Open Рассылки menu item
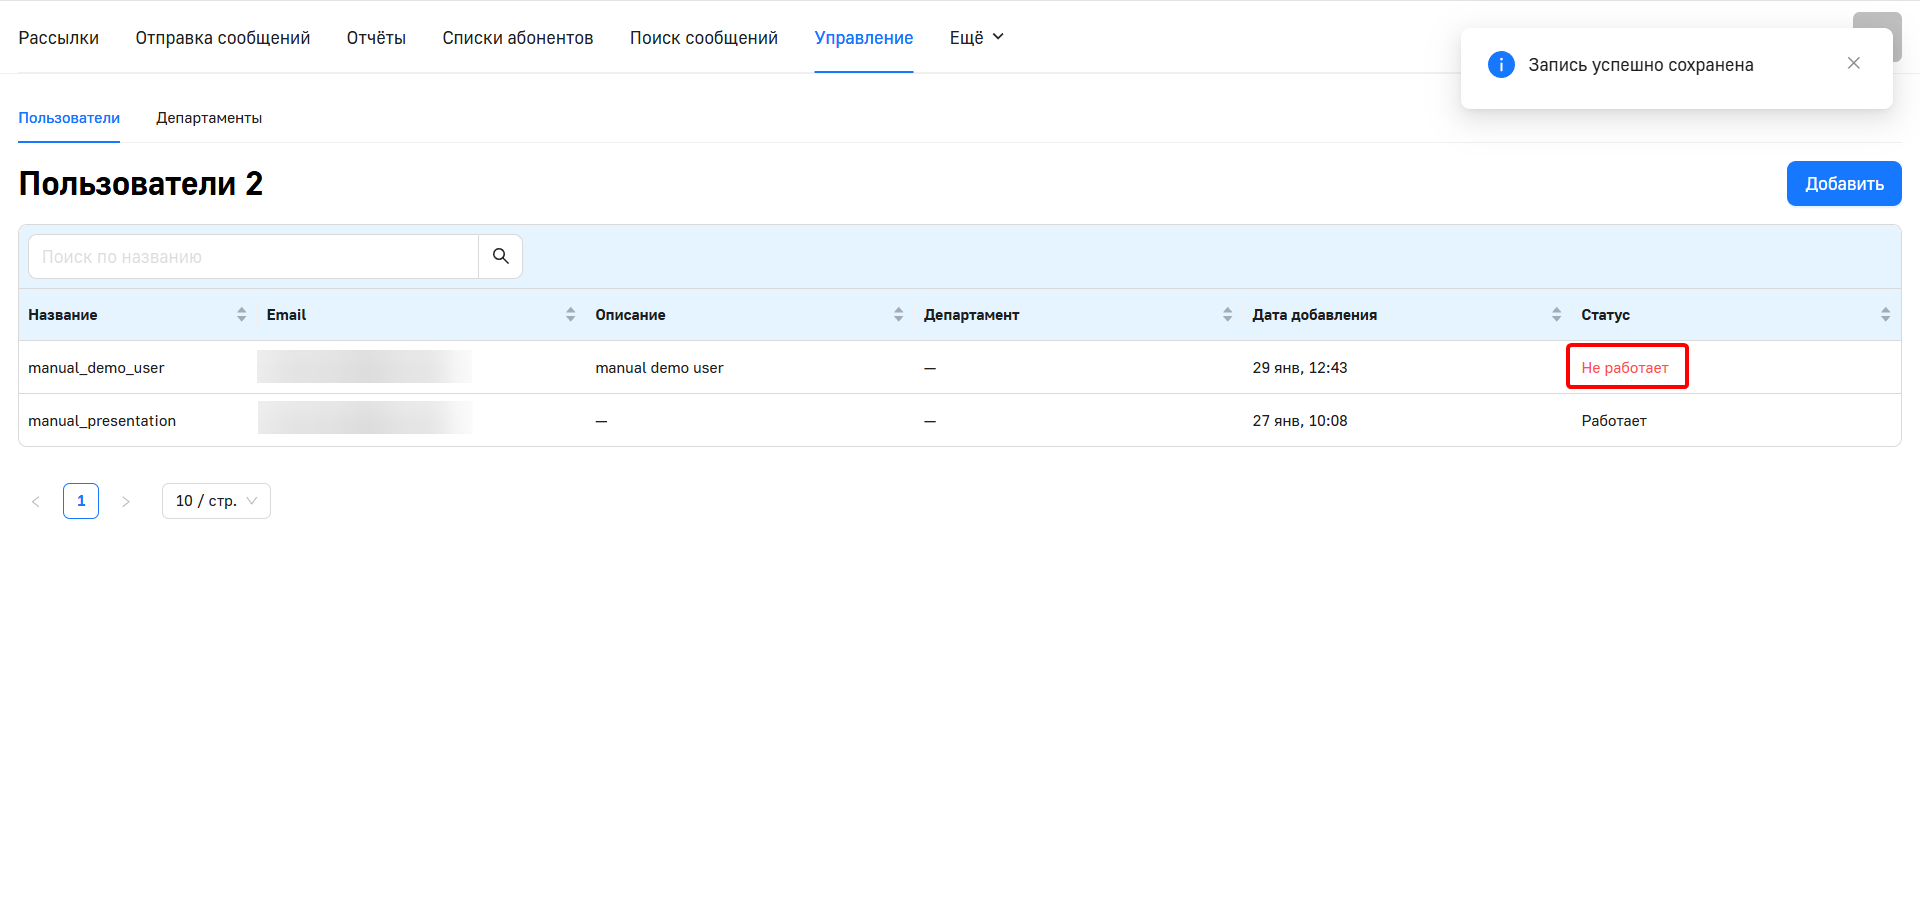Screen dimensions: 1920x912 click(x=59, y=38)
